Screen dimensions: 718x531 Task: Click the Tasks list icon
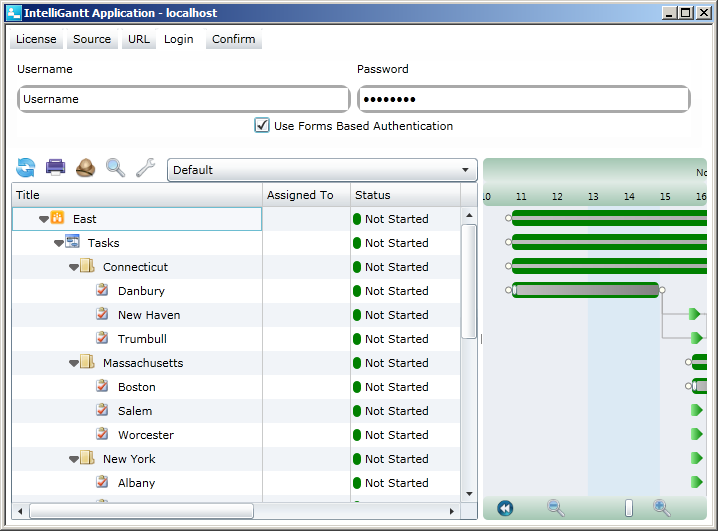pyautogui.click(x=72, y=241)
